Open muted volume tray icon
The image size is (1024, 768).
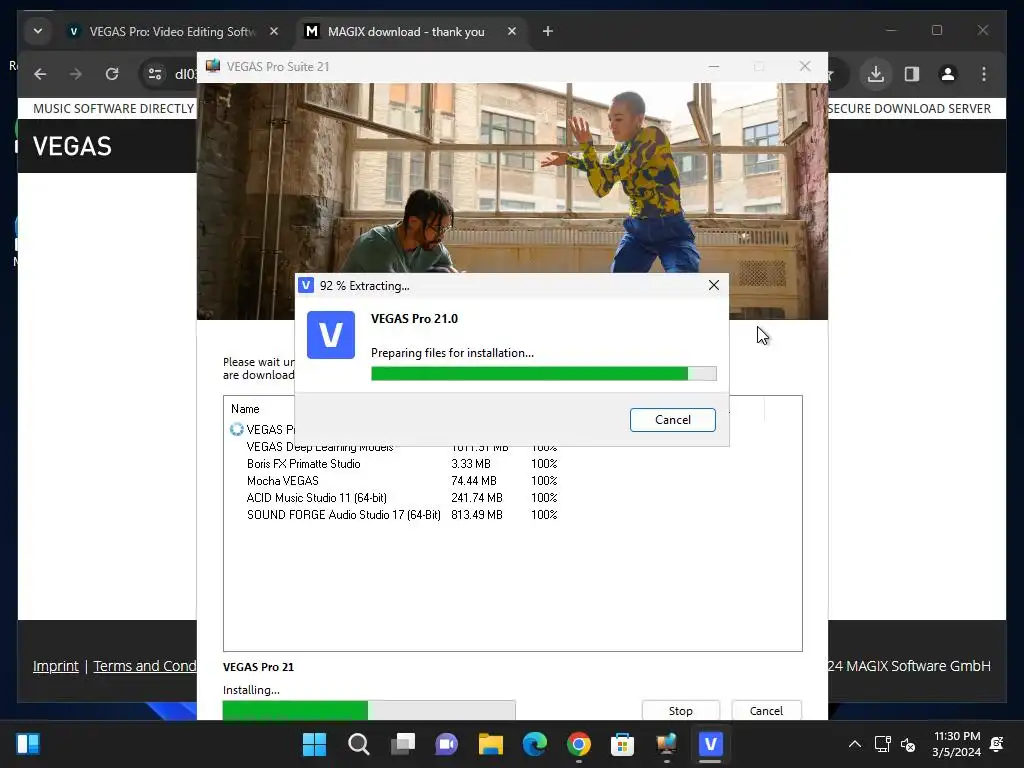coord(908,744)
